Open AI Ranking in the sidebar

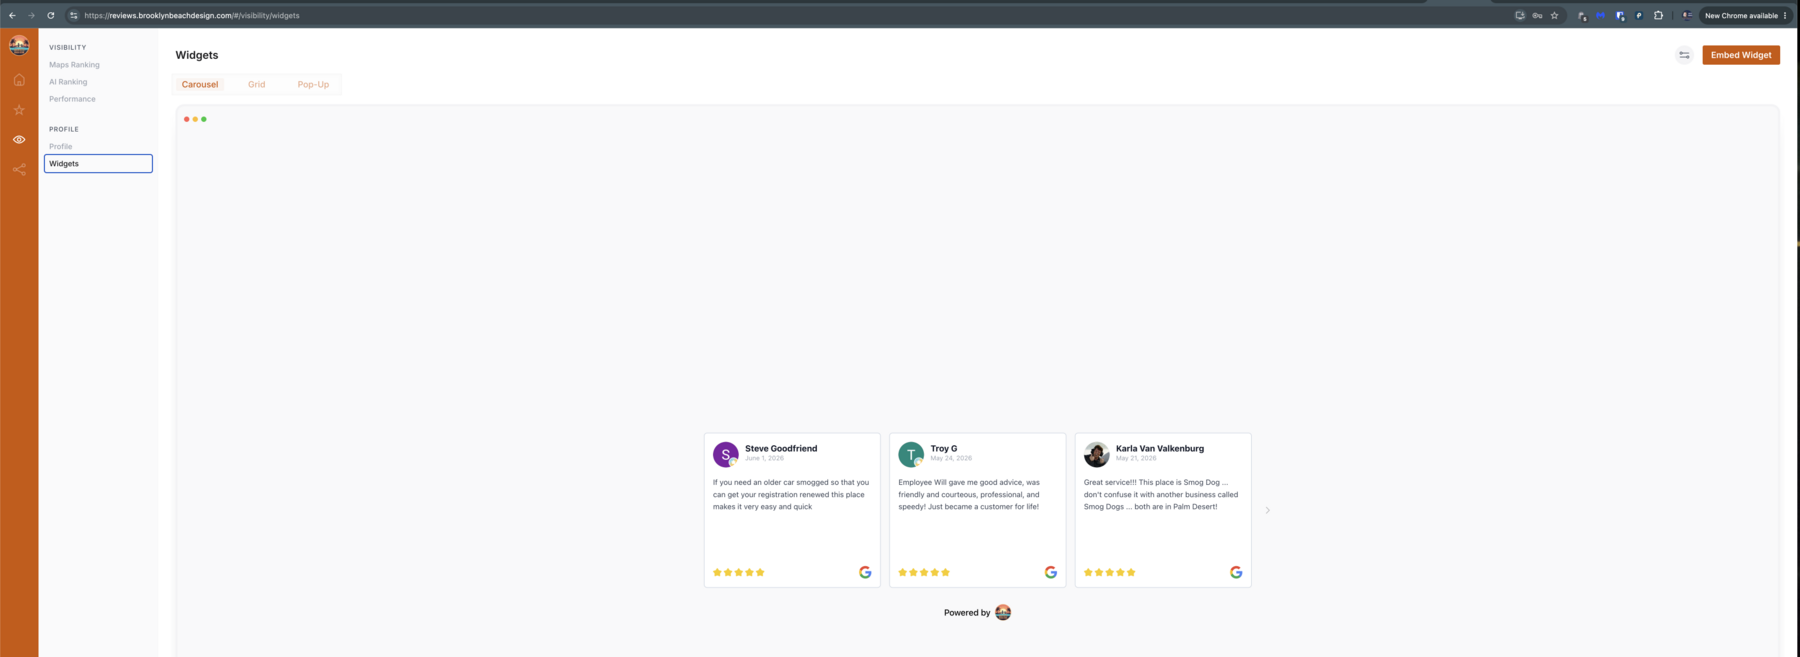[68, 82]
